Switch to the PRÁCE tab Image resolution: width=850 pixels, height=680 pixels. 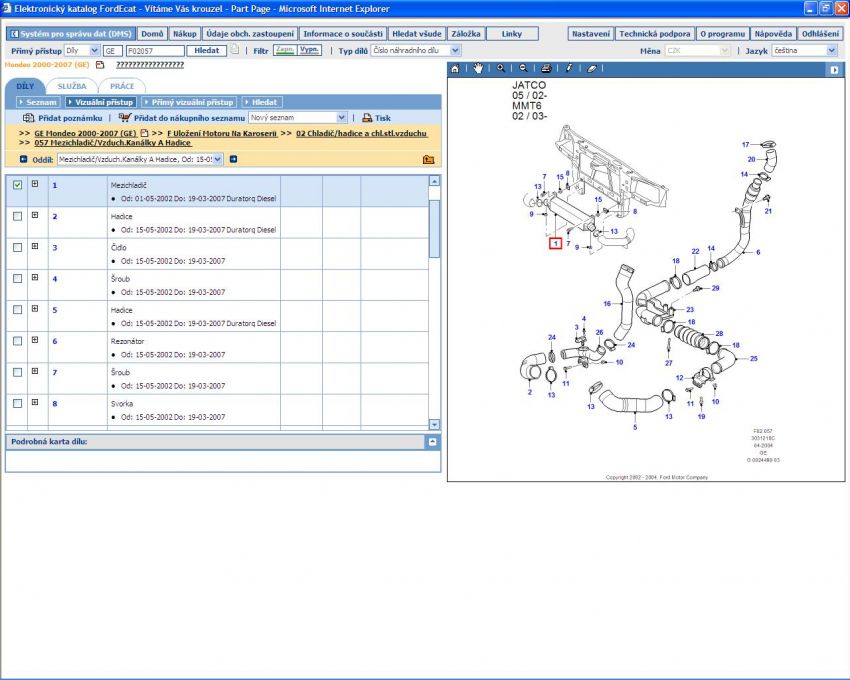(122, 86)
